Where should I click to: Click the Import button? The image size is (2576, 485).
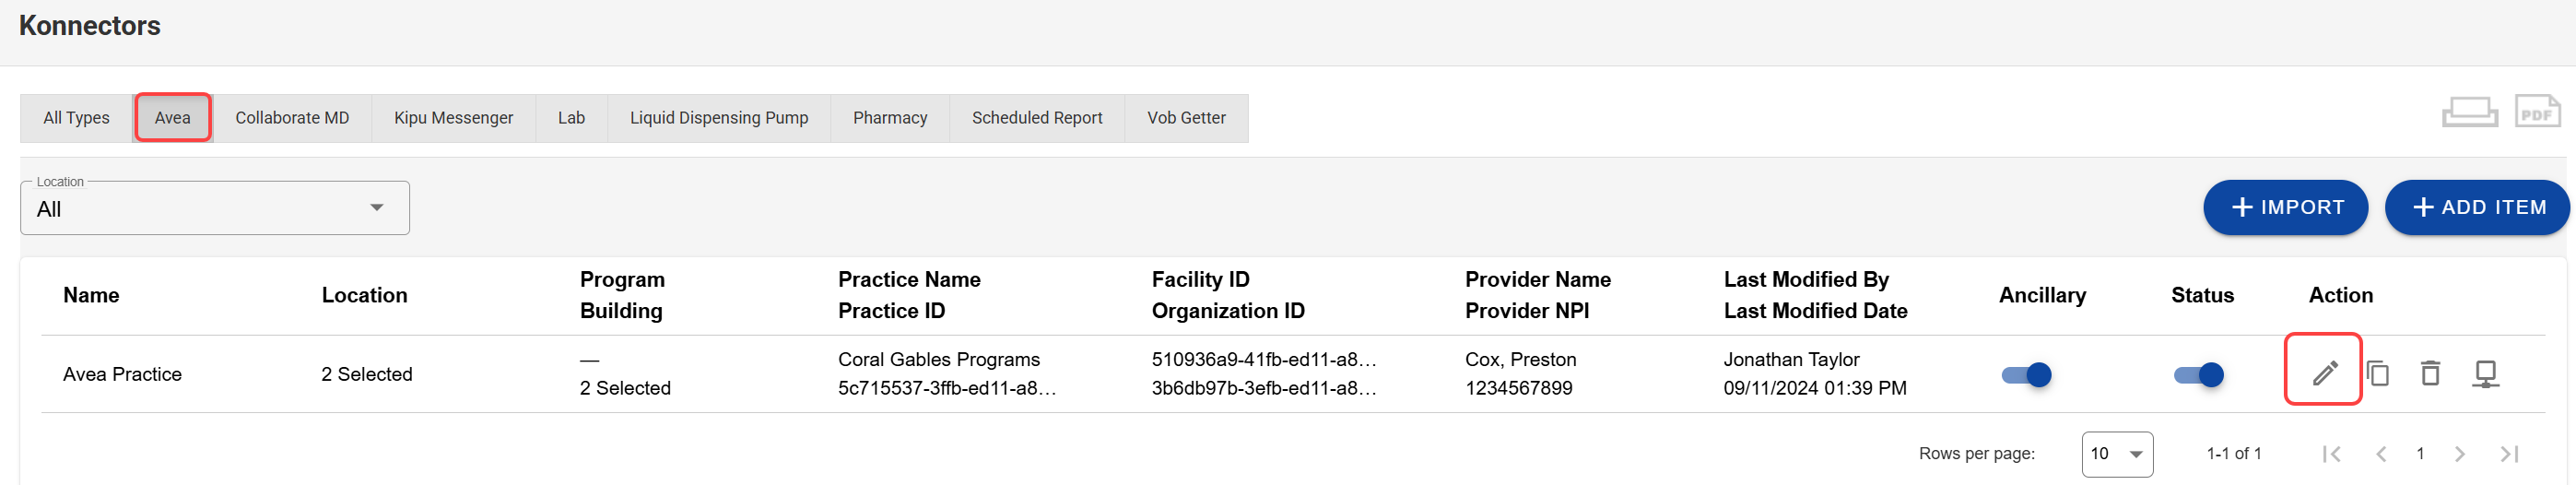(x=2285, y=207)
